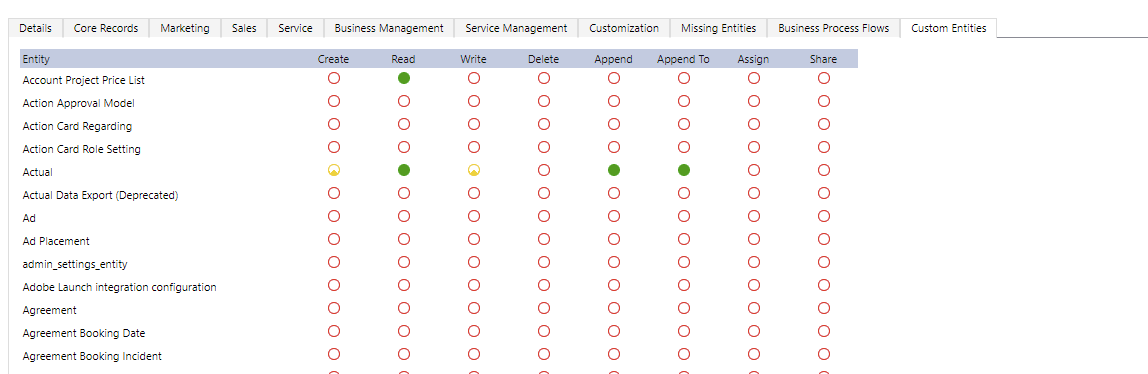The width and height of the screenshot is (1148, 374).
Task: Switch to the Missing Entities tab
Action: [x=718, y=28]
